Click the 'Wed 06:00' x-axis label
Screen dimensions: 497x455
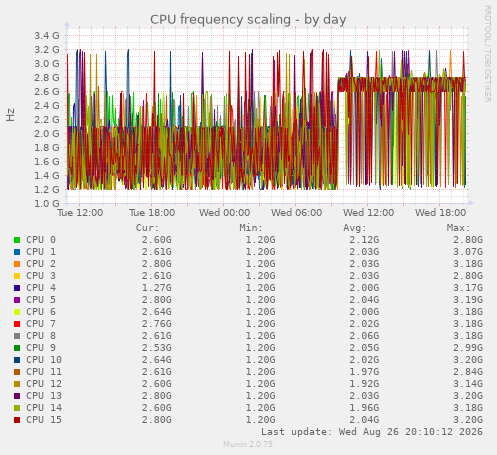[296, 213]
